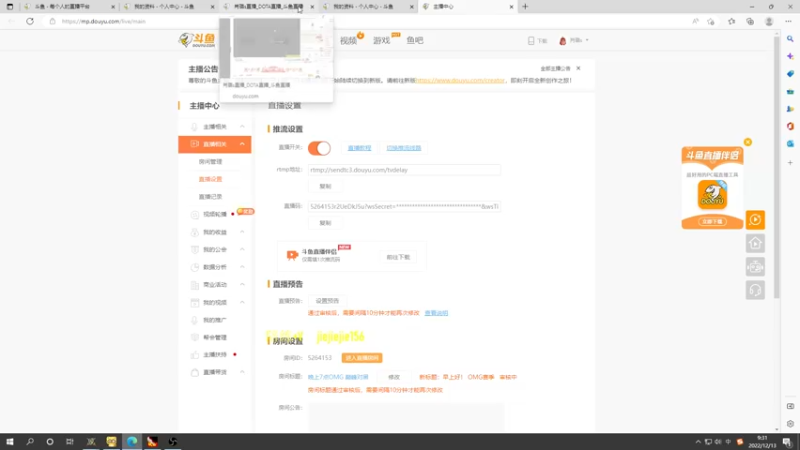Click the Edge sidebar Office icon
Image resolution: width=800 pixels, height=450 pixels.
(790, 126)
